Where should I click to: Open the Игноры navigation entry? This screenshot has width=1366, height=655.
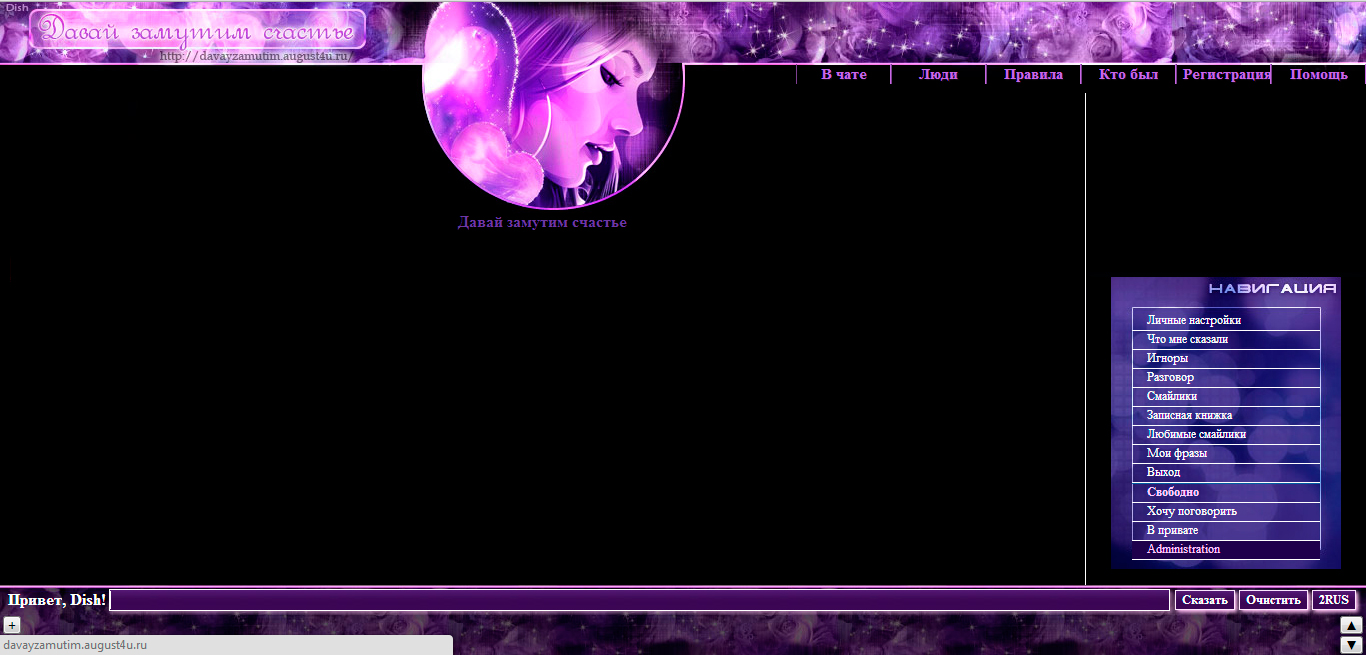(x=1226, y=358)
